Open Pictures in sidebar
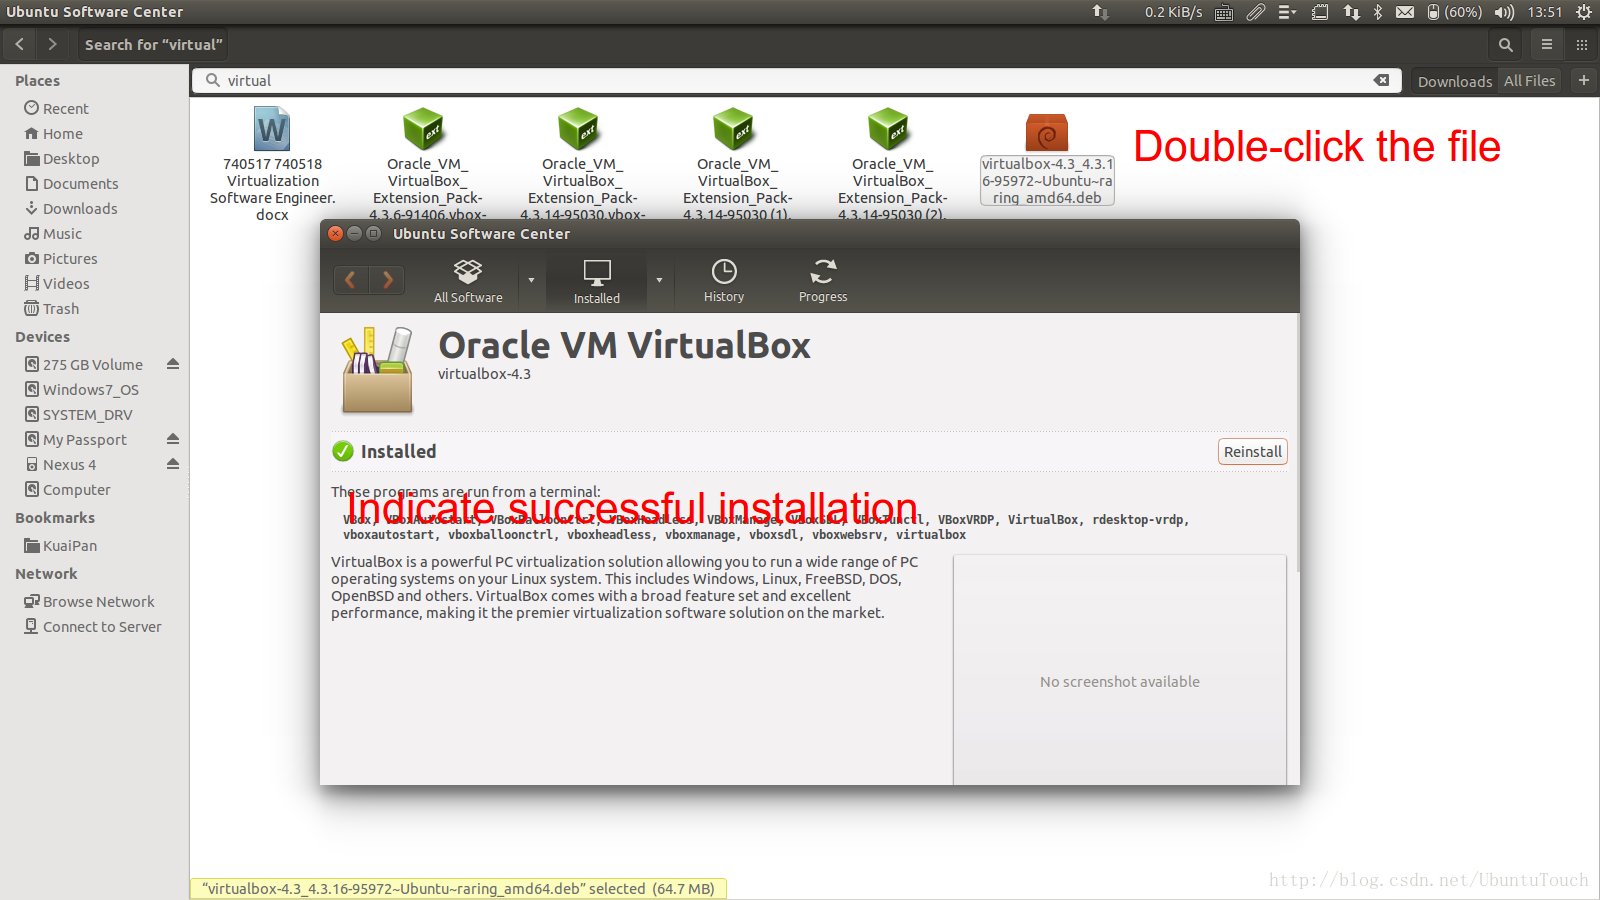Viewport: 1600px width, 900px height. click(70, 258)
